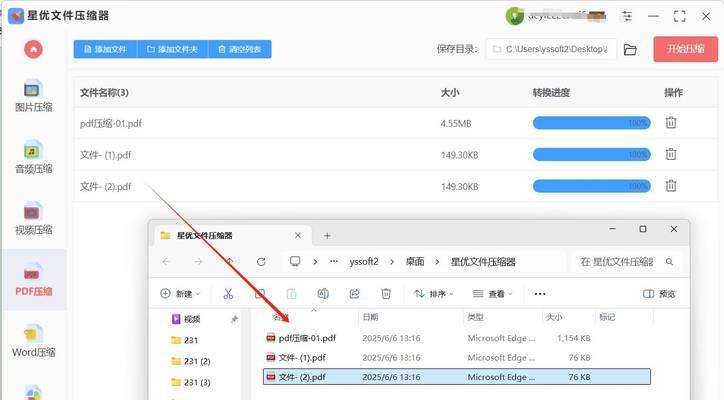Click 添加文件夹 add folder button

pos(172,49)
